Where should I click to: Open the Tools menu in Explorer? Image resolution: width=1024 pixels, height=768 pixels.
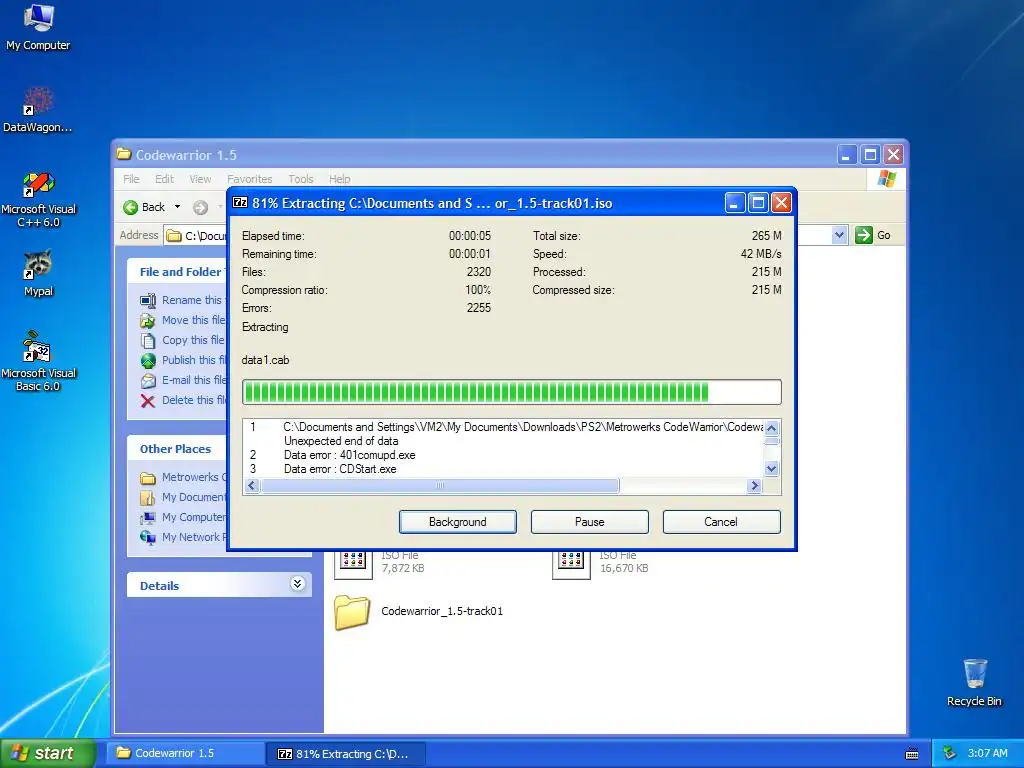tap(301, 179)
